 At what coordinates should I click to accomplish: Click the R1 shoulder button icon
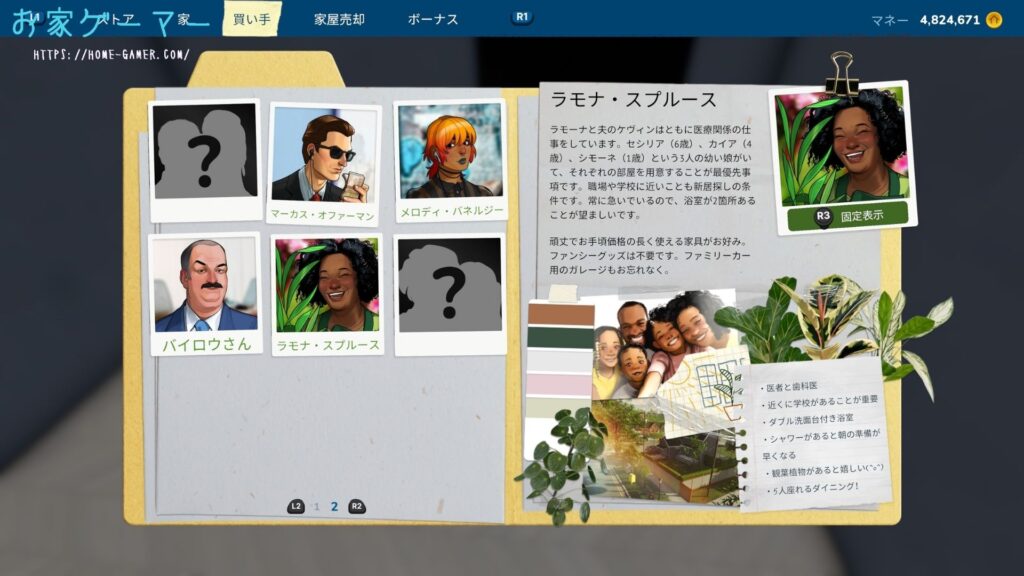point(522,17)
